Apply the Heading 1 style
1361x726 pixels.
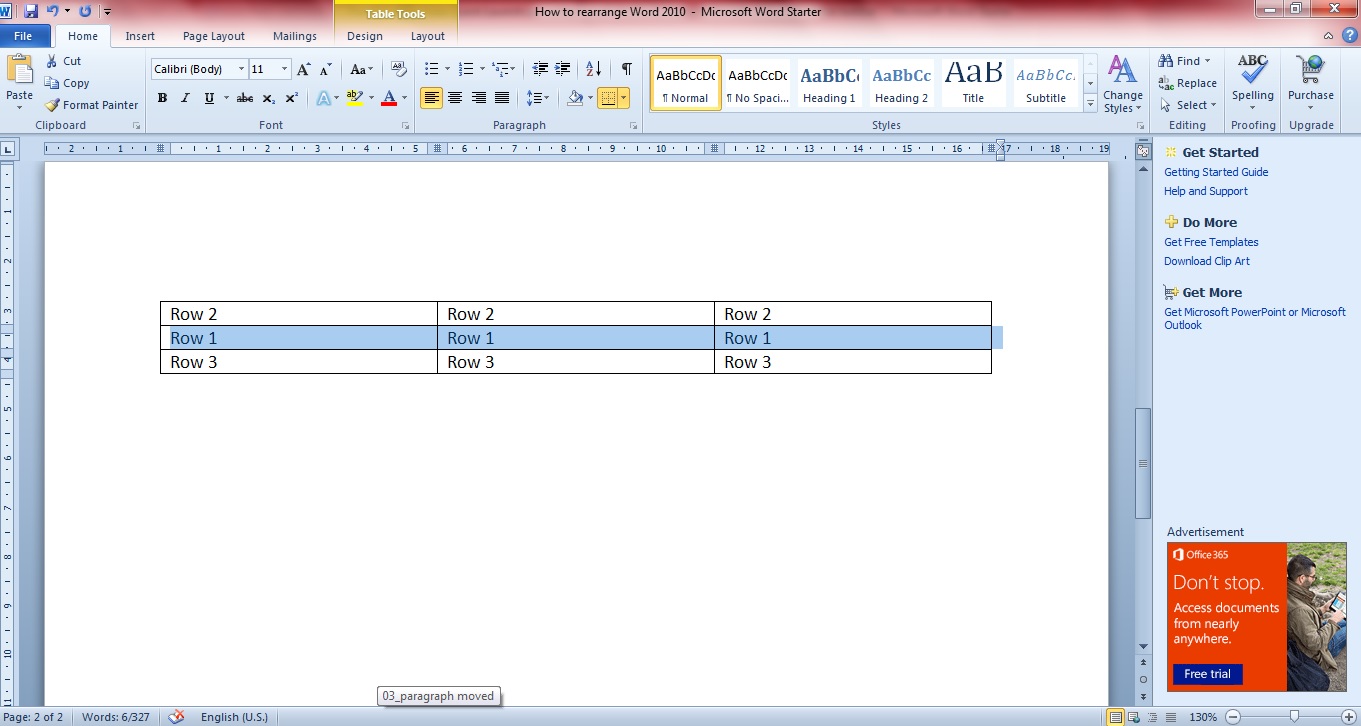pos(829,83)
